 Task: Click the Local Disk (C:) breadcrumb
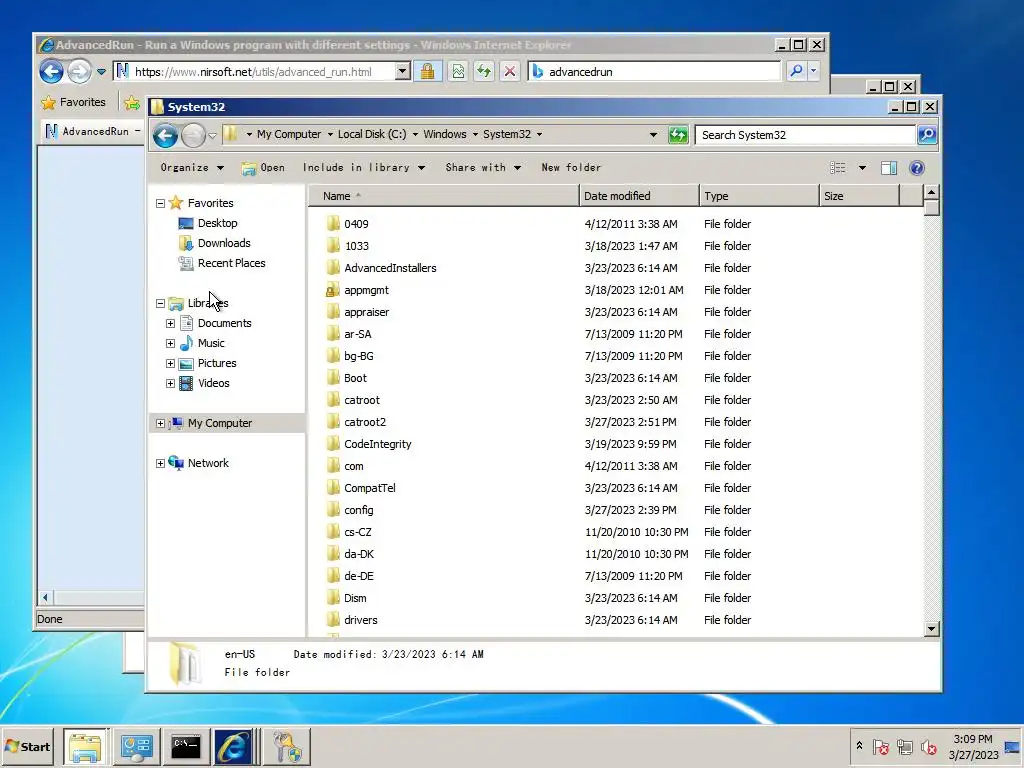coord(372,135)
